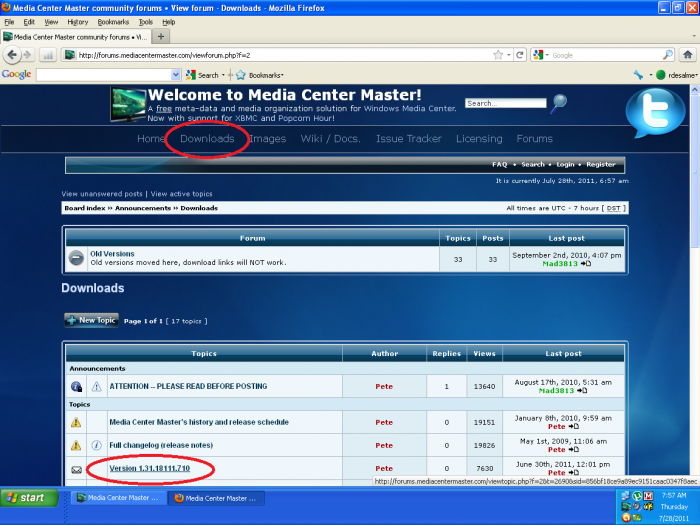
Task: Click warning icon on history and release schedule row
Action: (76, 422)
